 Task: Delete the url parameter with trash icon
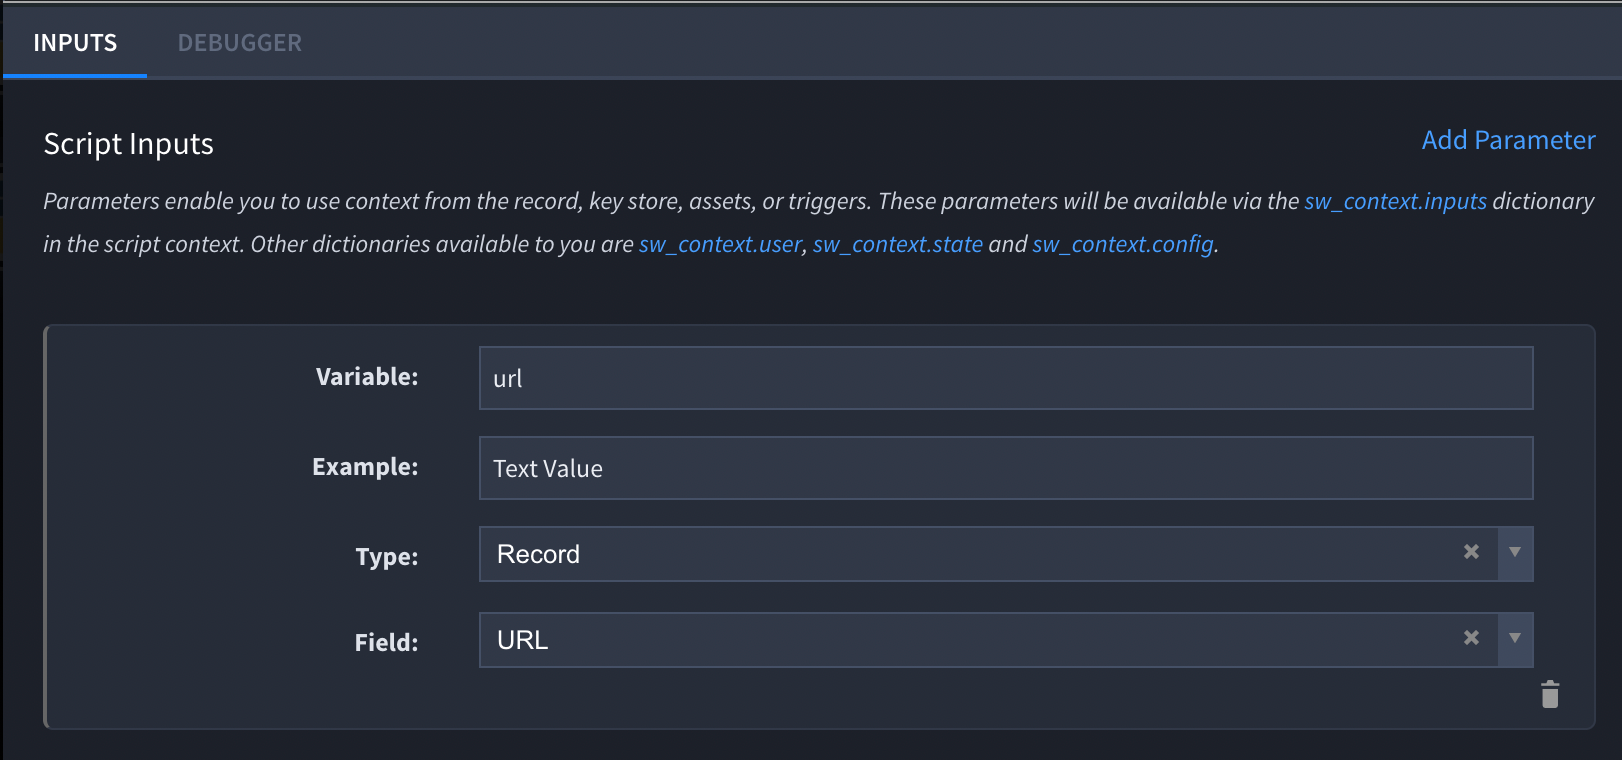pos(1550,694)
